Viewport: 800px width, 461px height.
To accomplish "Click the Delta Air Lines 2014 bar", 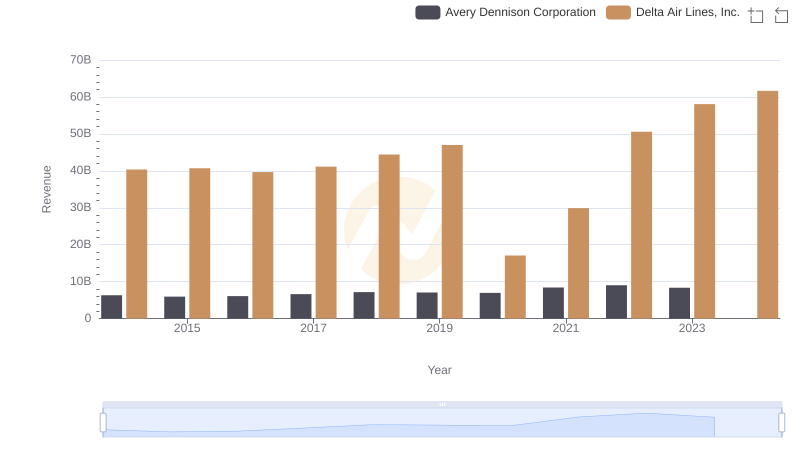I will click(137, 244).
